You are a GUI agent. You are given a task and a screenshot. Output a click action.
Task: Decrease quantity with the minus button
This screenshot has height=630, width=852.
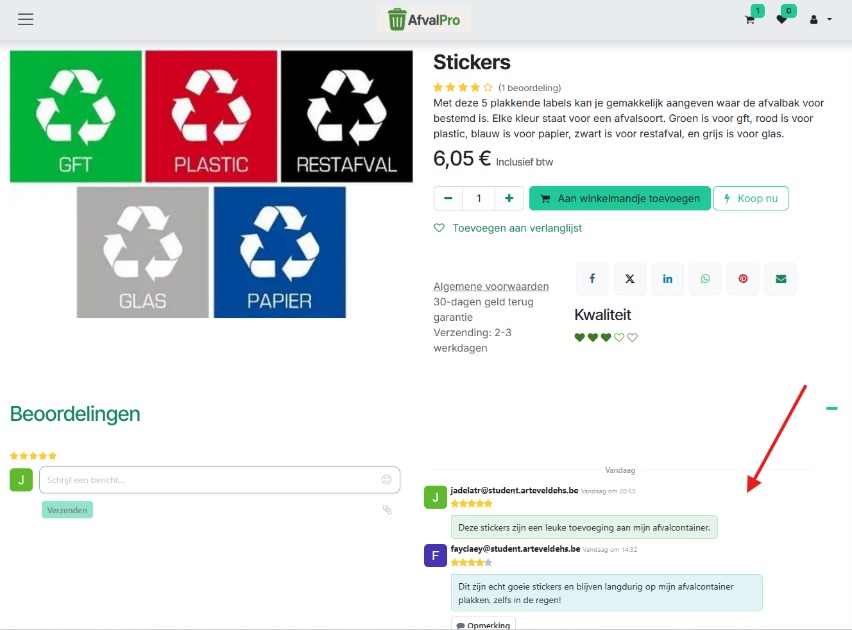point(448,198)
